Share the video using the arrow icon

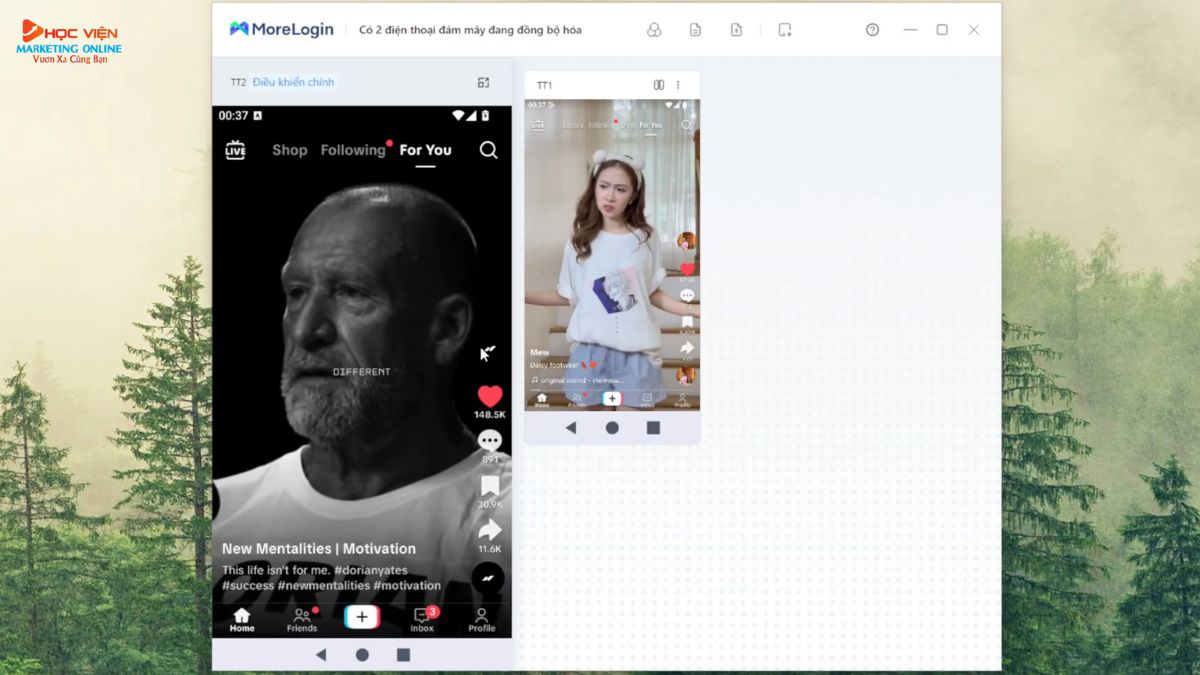click(489, 531)
